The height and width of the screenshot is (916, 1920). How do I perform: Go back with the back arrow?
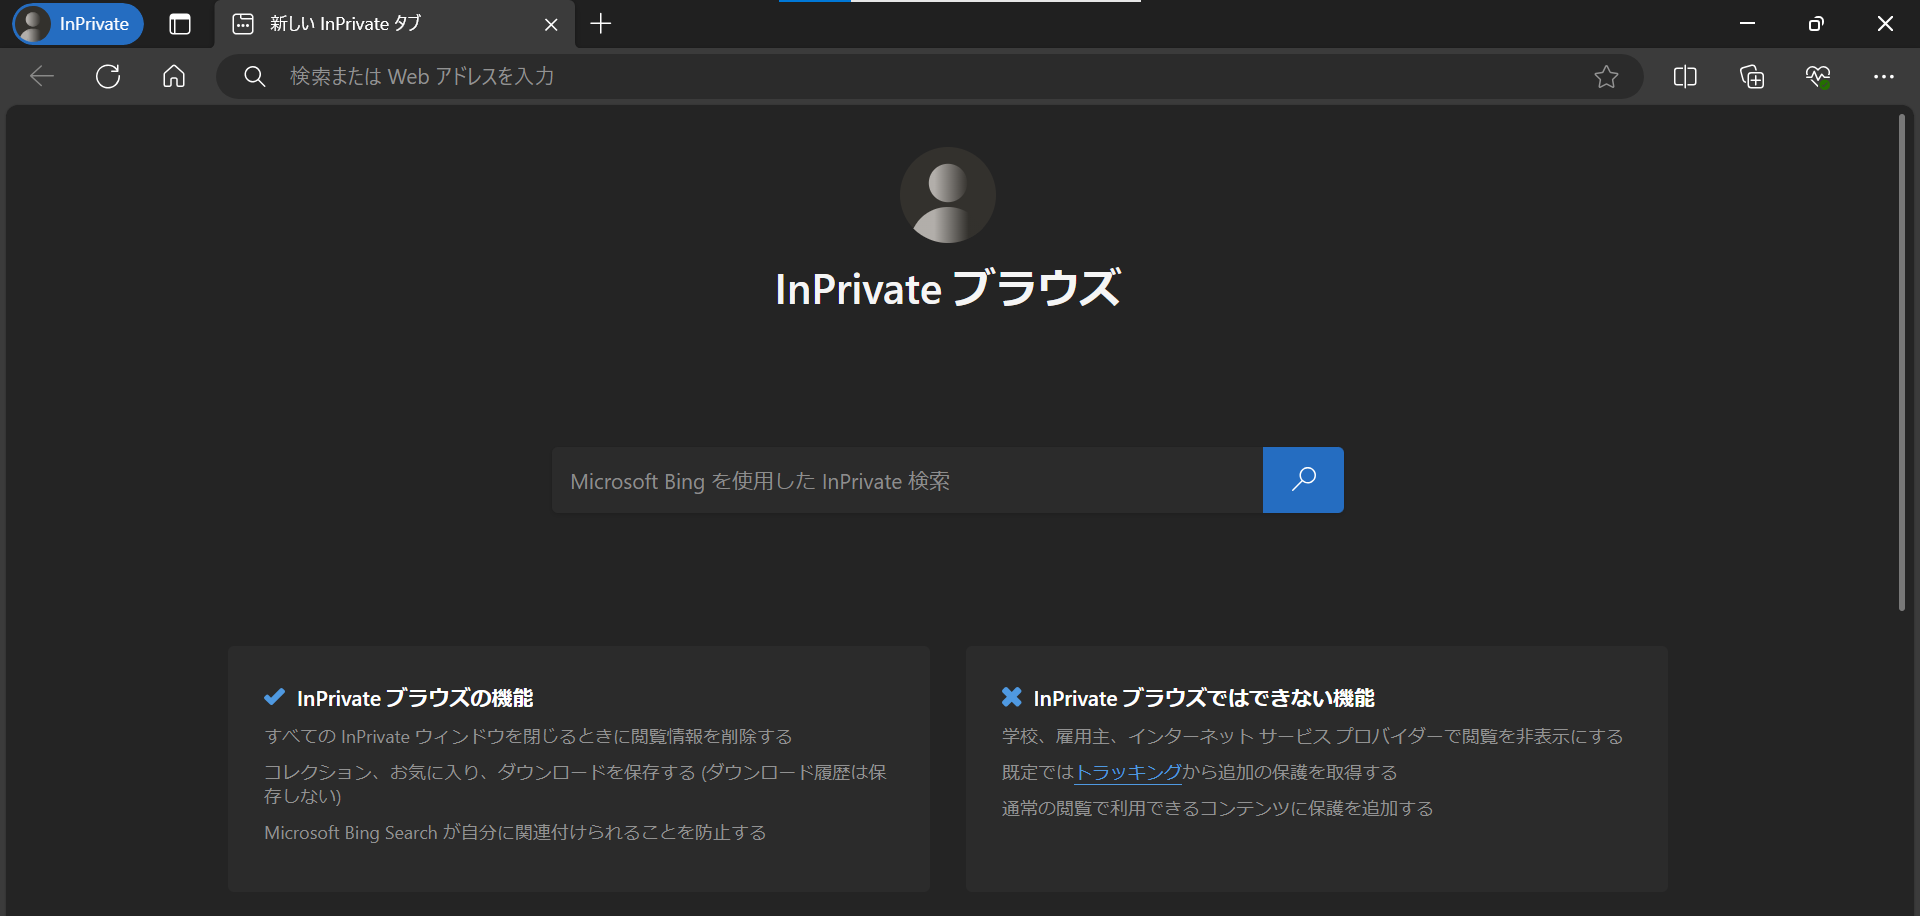[x=42, y=76]
